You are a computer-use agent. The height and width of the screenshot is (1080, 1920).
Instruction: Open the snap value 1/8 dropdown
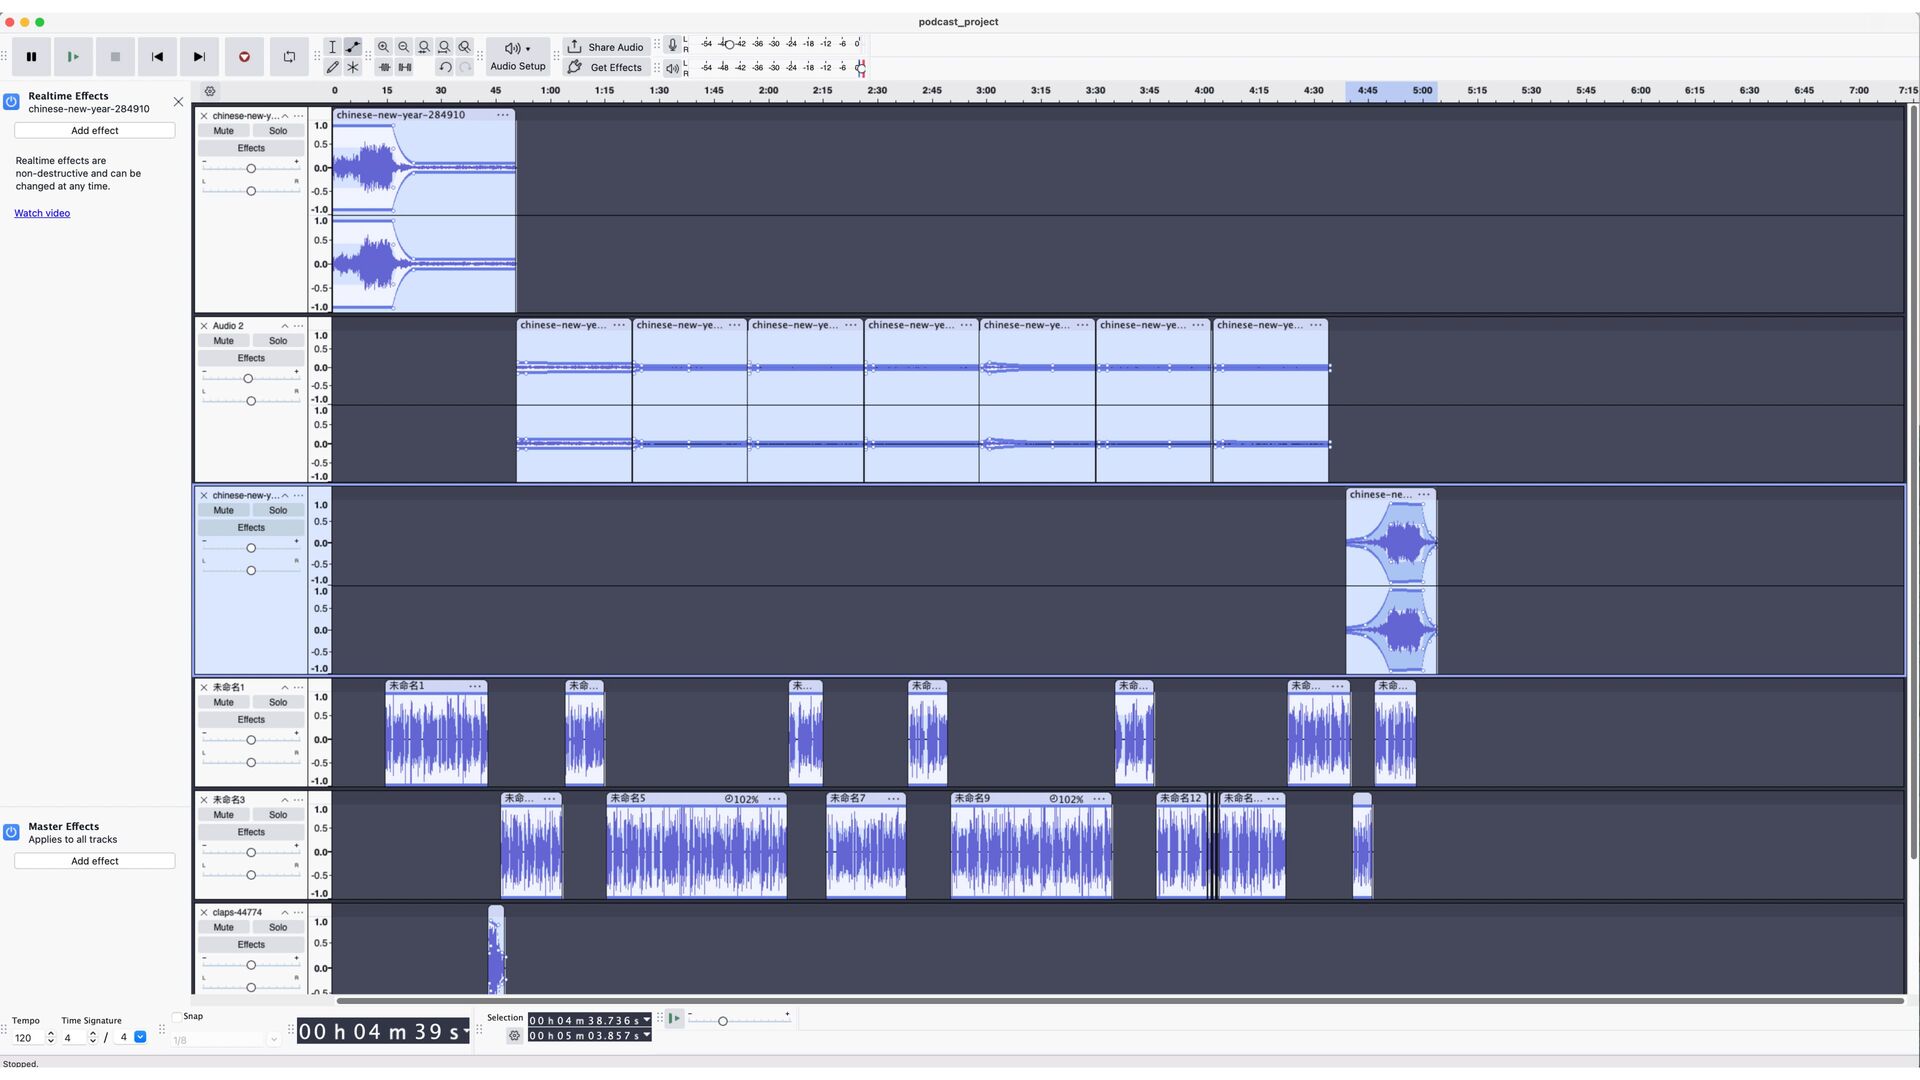273,1040
